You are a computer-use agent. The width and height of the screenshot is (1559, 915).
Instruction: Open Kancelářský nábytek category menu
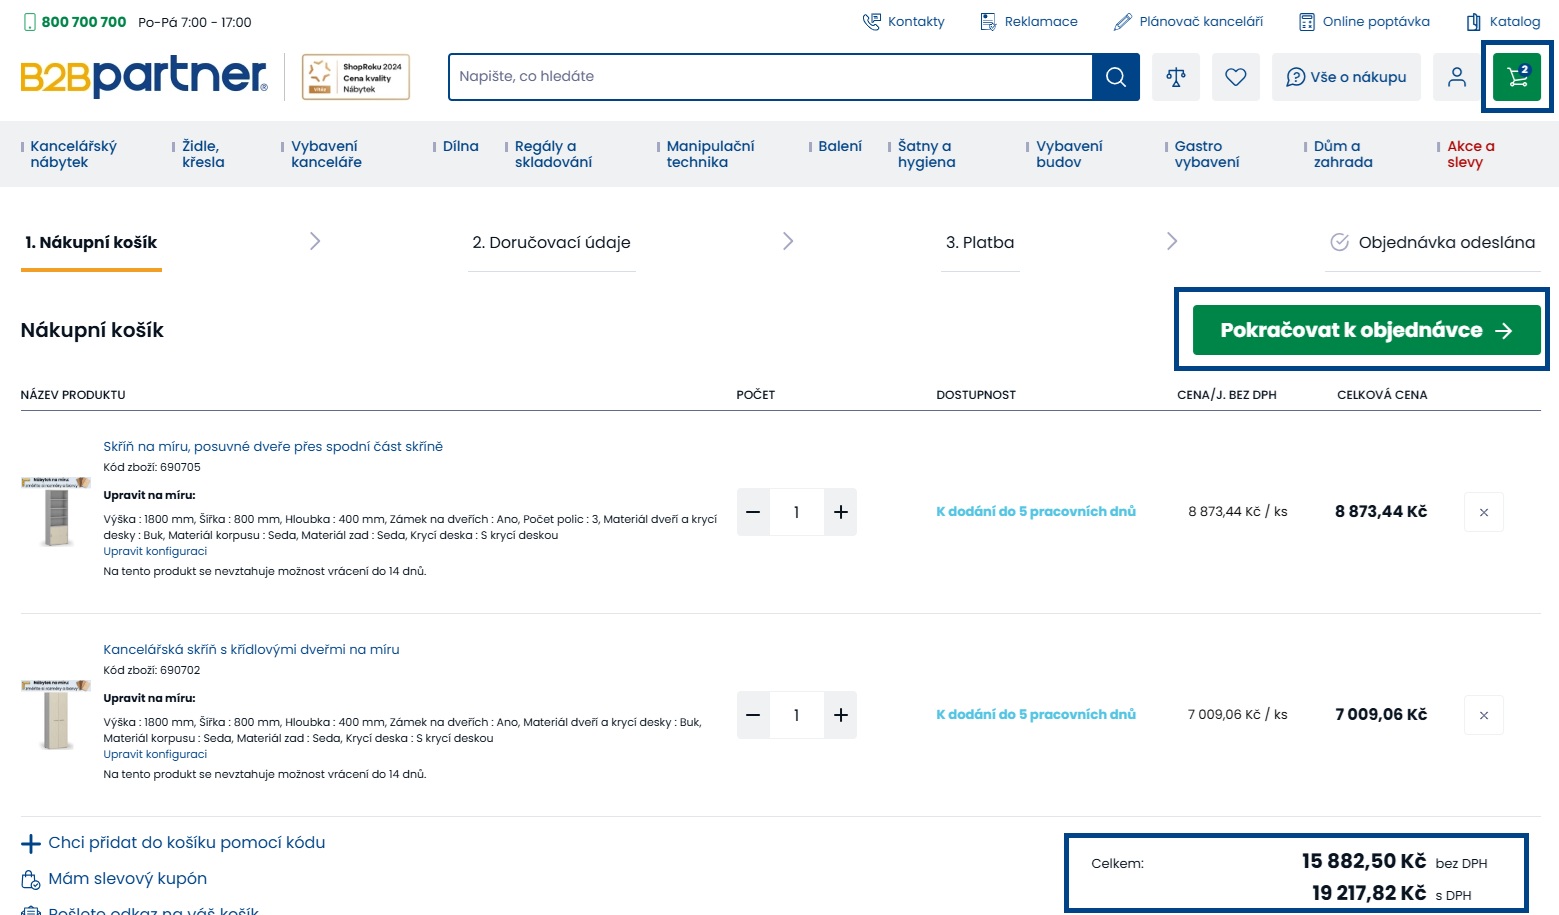(73, 154)
